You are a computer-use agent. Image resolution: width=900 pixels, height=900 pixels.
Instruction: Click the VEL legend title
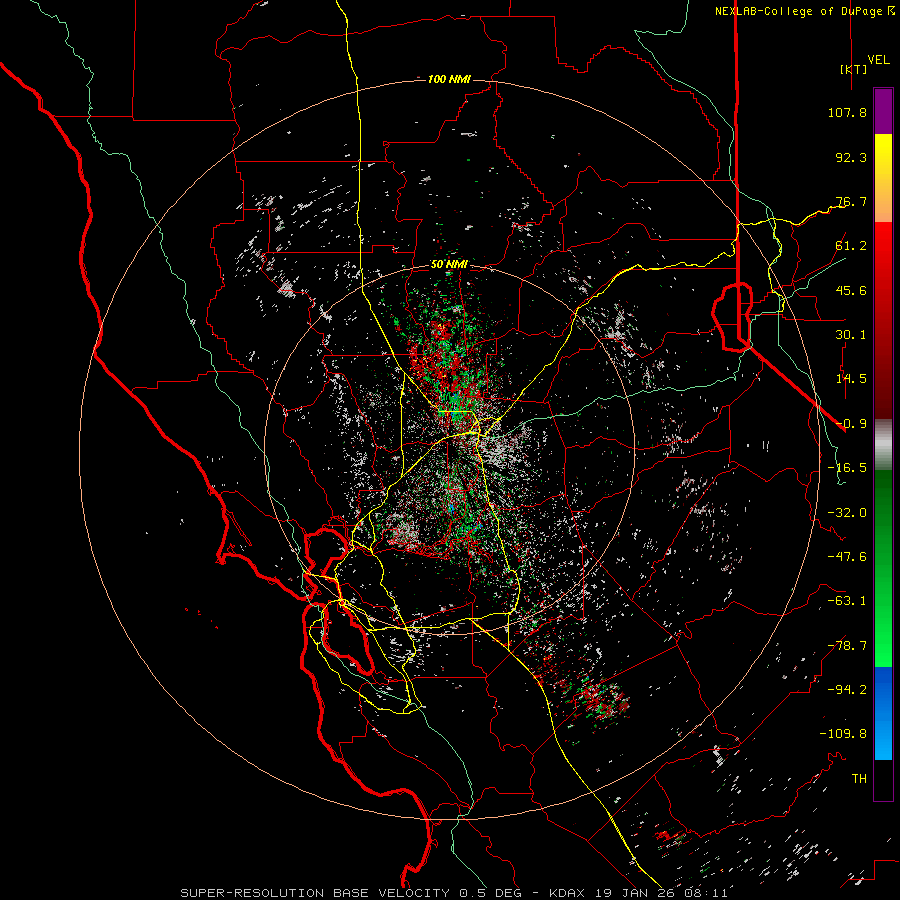(878, 60)
